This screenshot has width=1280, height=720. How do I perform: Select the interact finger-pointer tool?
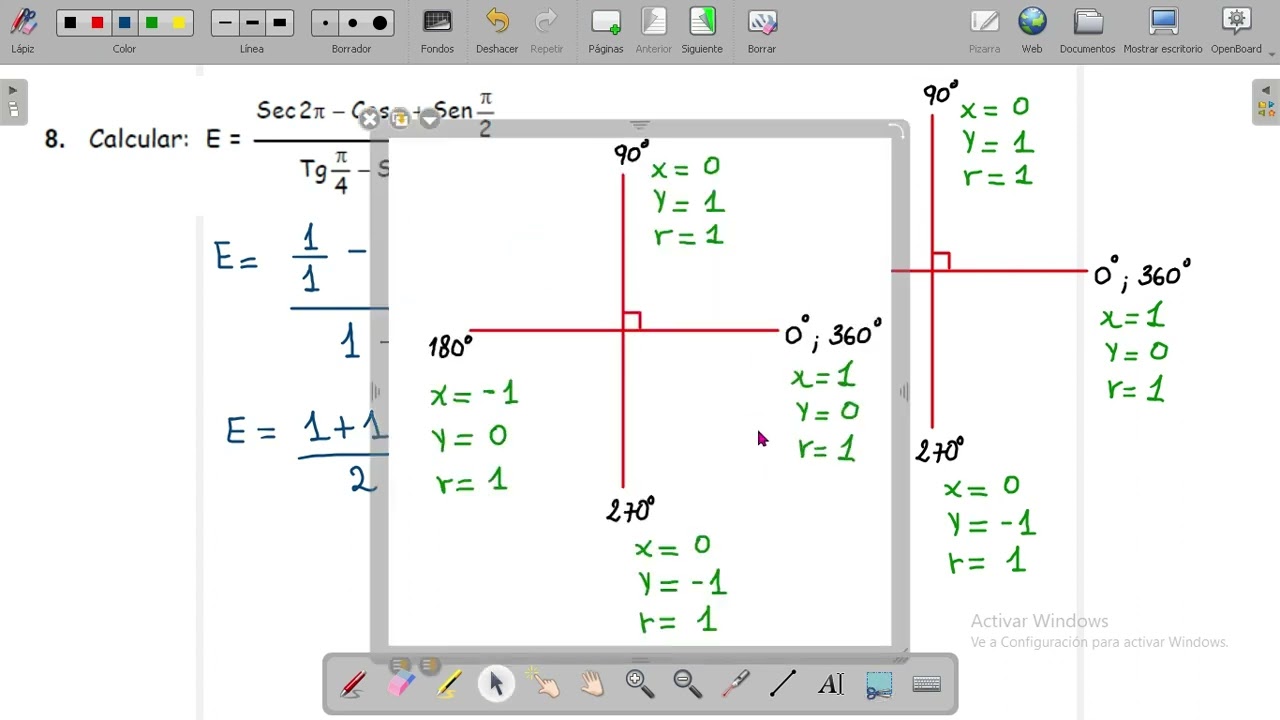tap(544, 684)
